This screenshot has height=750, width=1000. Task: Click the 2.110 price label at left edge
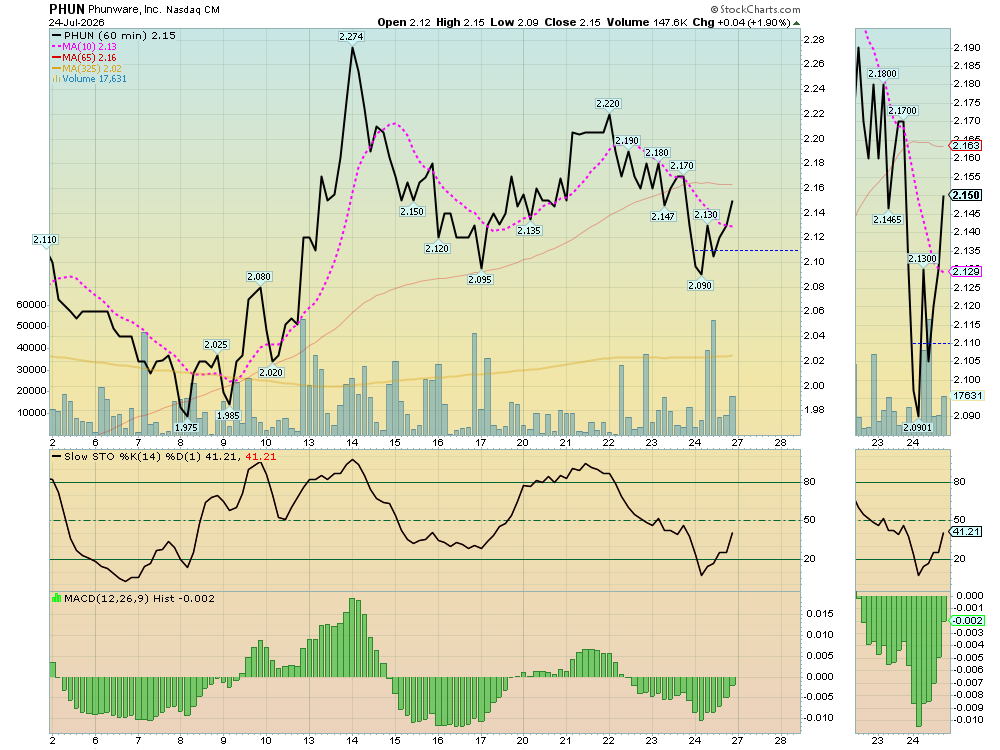45,239
